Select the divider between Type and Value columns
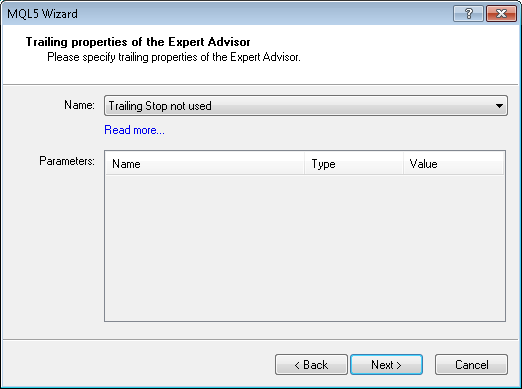 (x=404, y=164)
